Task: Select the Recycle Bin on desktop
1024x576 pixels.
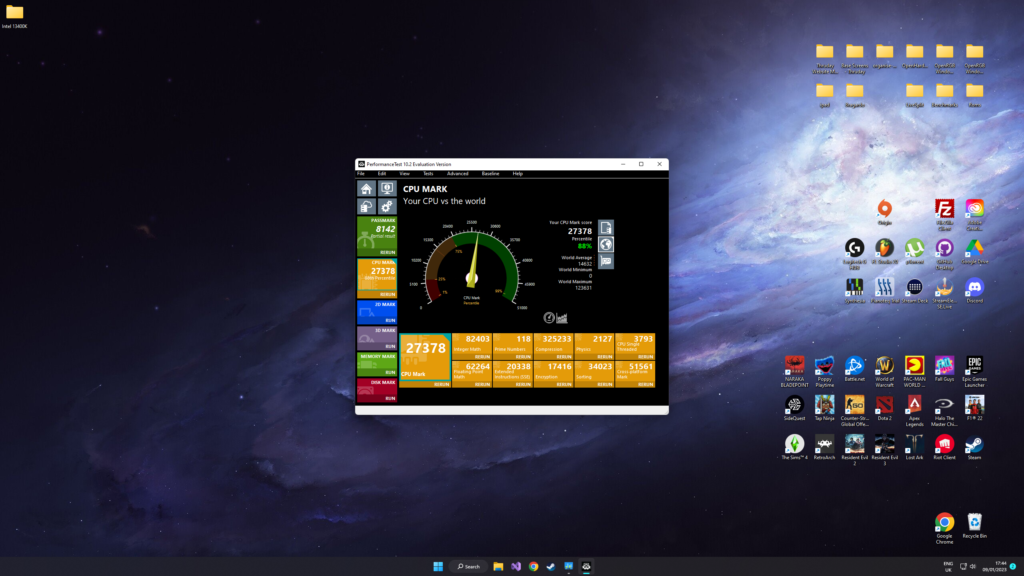Action: point(974,526)
